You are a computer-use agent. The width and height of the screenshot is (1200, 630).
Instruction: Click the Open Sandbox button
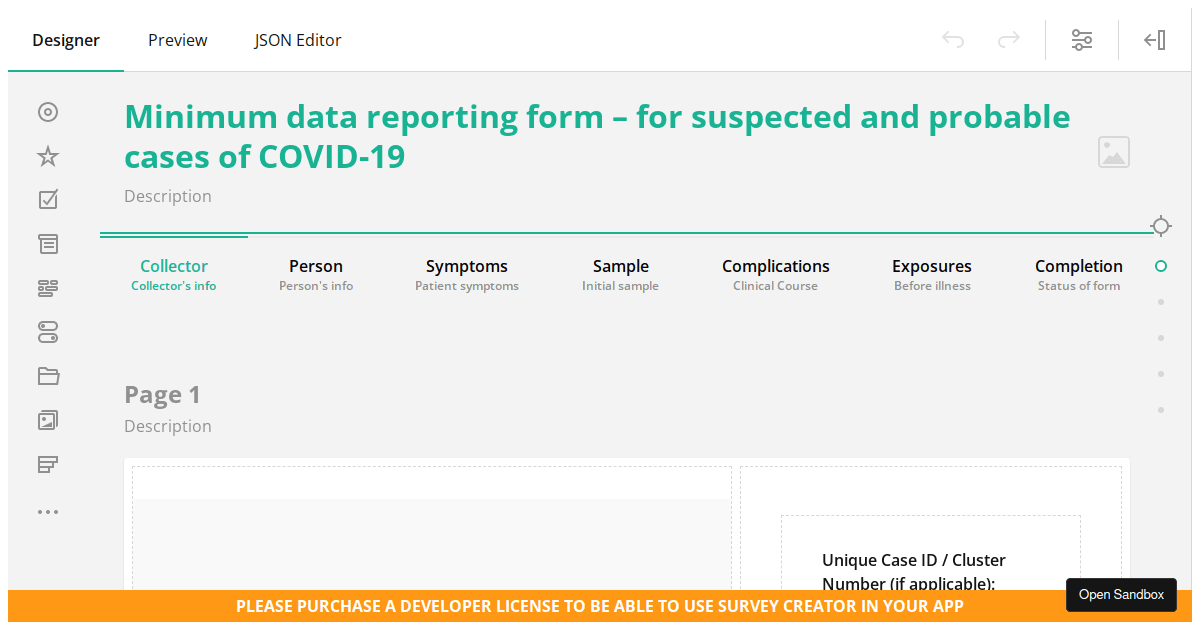tap(1121, 594)
